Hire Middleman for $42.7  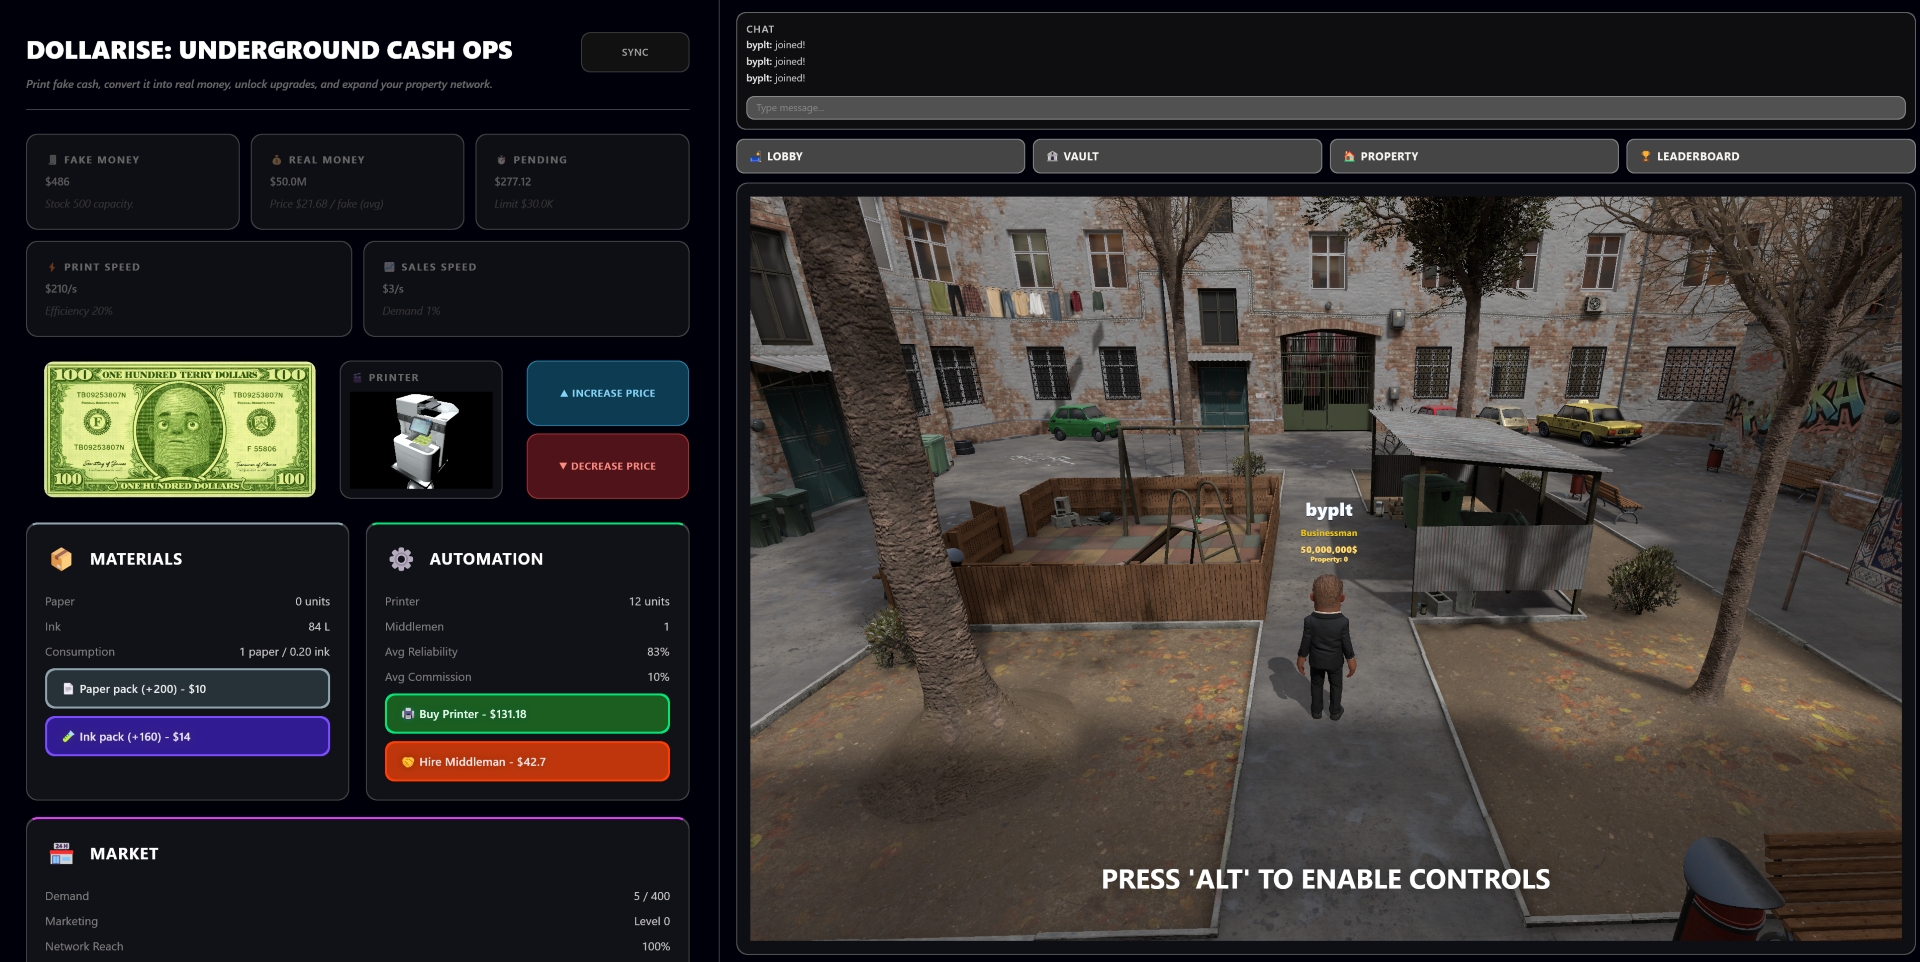click(x=527, y=762)
